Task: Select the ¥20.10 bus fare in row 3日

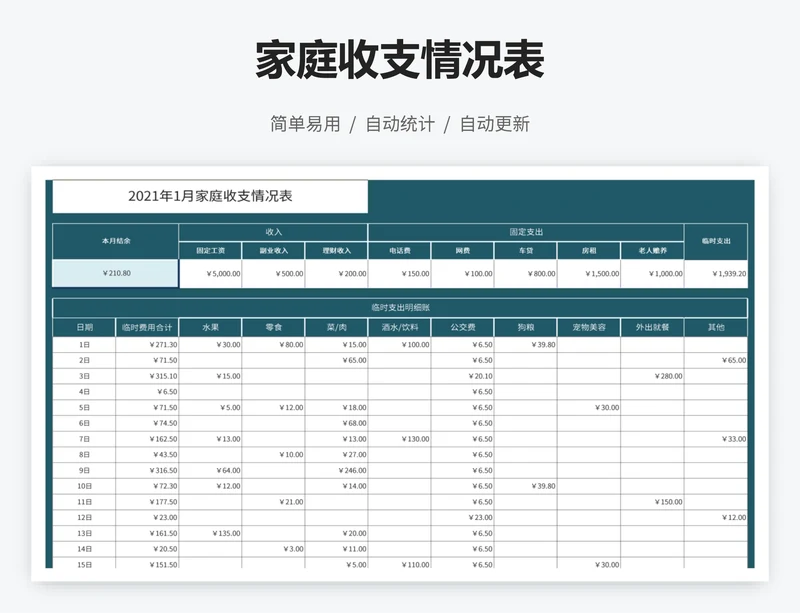Action: (463, 376)
